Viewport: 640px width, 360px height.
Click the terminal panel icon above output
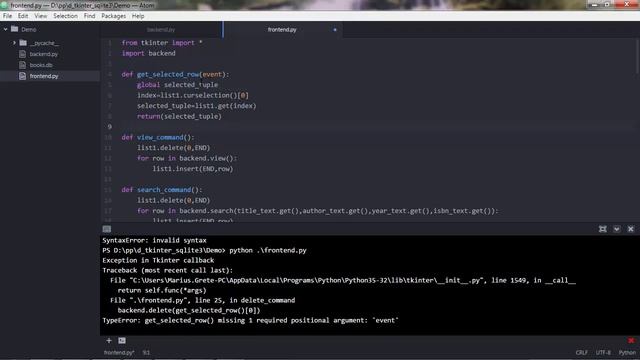(x=107, y=229)
